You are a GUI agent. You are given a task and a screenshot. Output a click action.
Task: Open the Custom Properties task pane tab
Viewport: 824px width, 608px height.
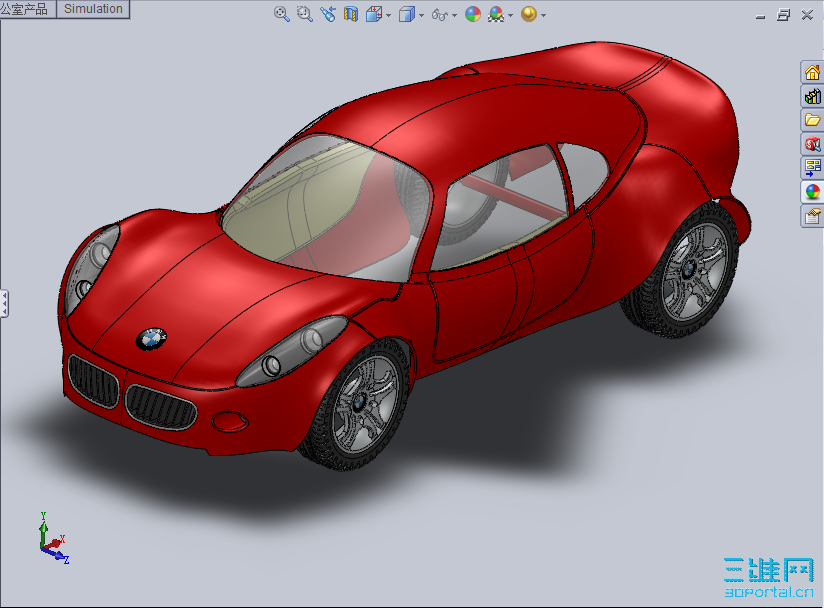coord(812,216)
